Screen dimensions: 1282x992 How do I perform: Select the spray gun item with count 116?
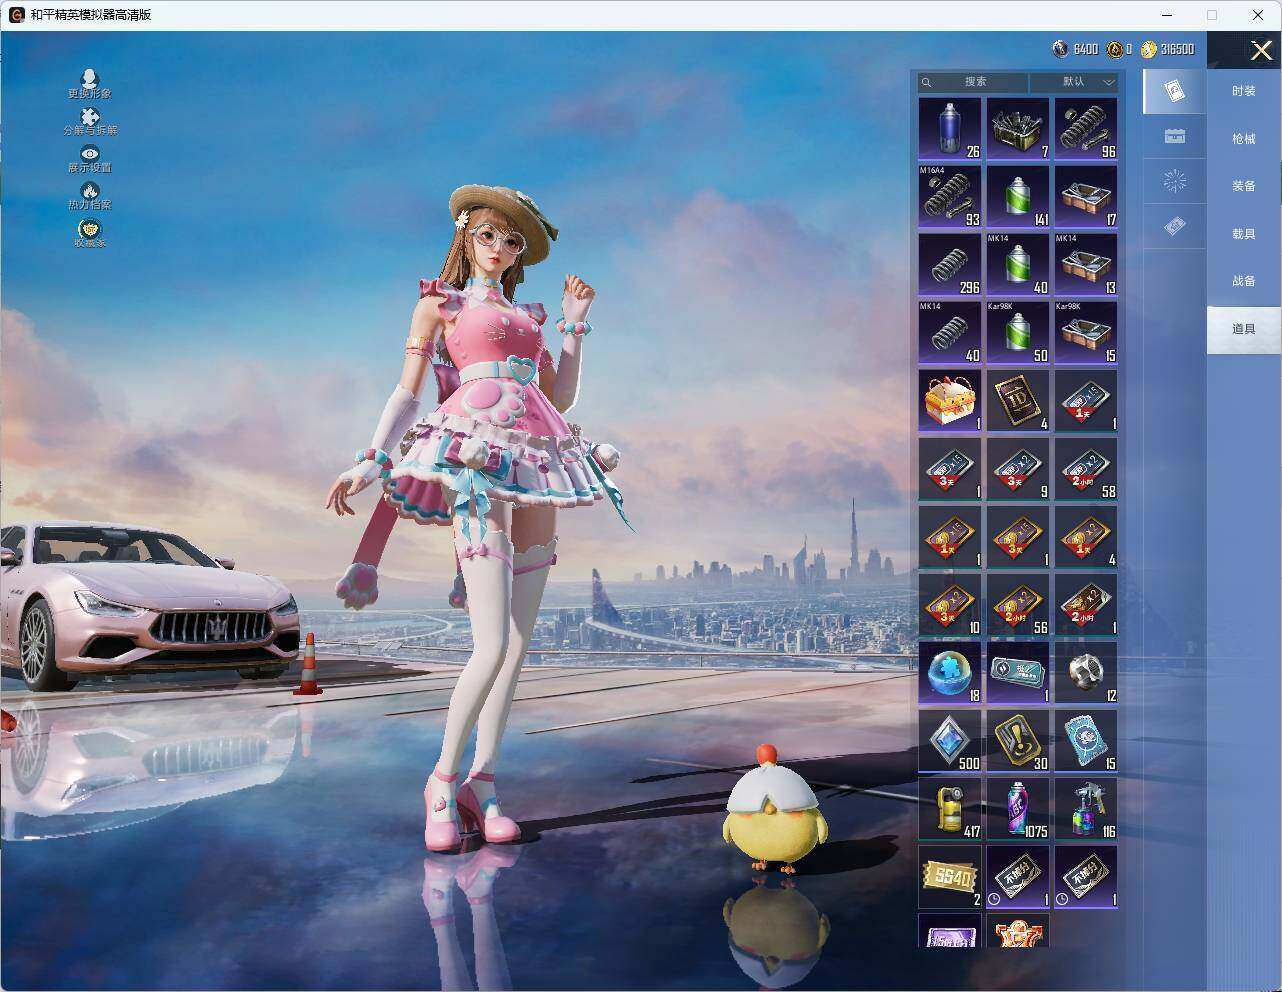(1086, 809)
